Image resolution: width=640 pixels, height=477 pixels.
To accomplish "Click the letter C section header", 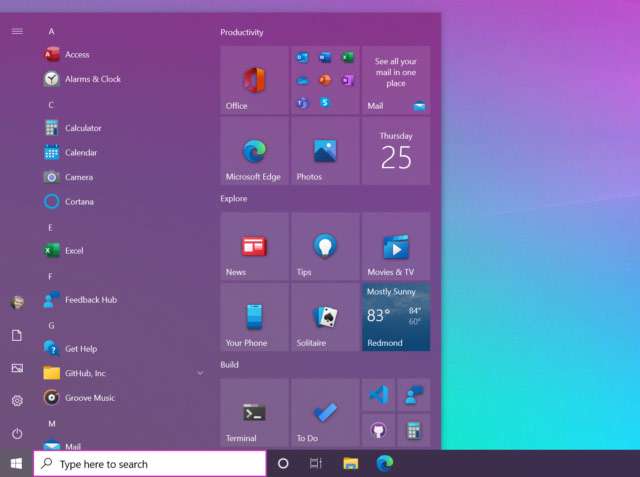I will (51, 105).
